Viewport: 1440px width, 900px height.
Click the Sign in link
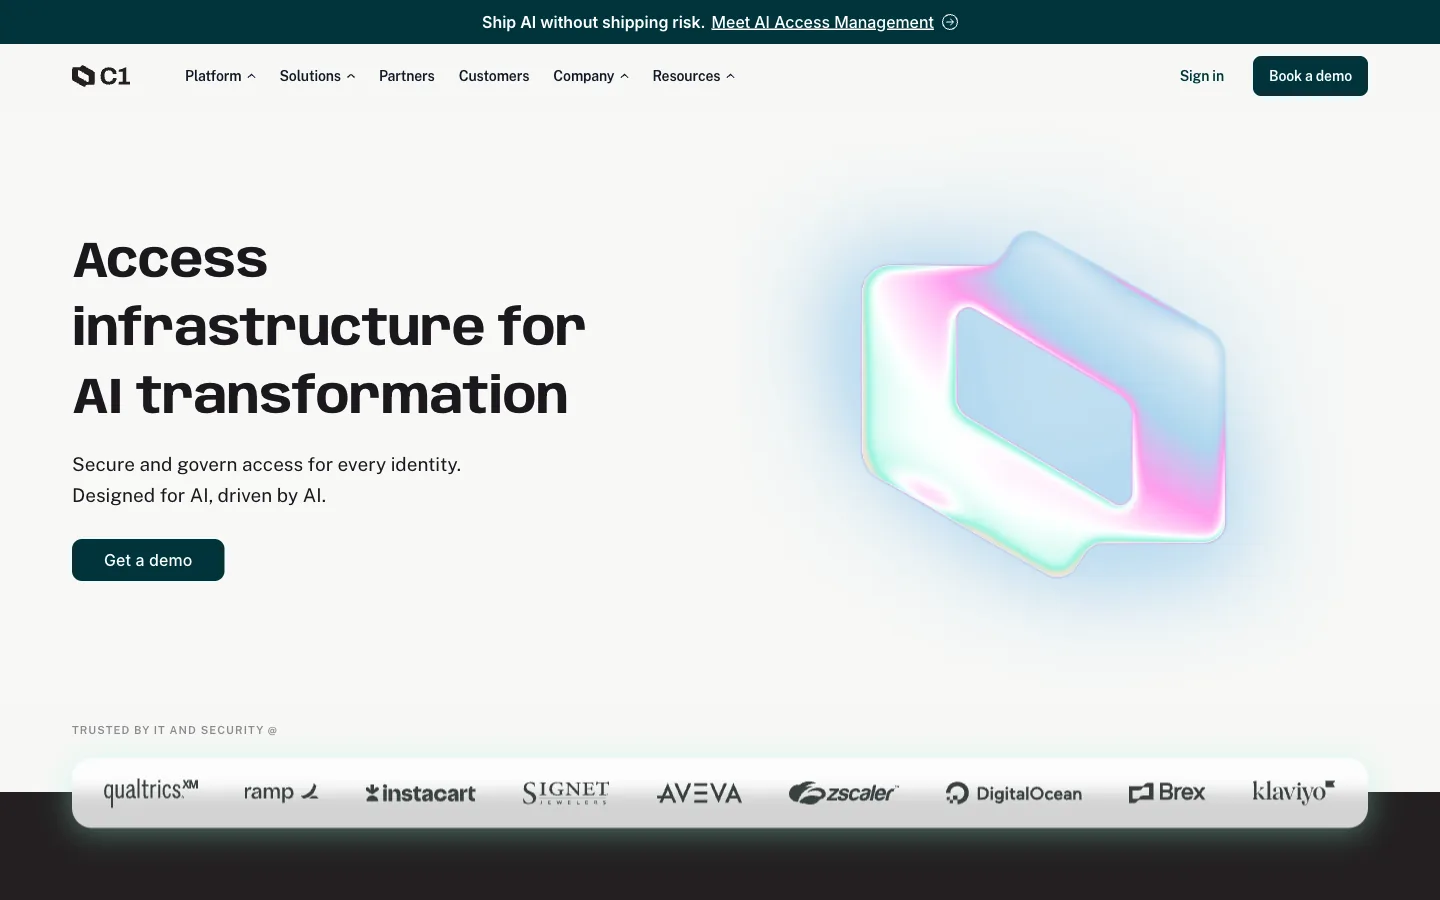tap(1202, 76)
